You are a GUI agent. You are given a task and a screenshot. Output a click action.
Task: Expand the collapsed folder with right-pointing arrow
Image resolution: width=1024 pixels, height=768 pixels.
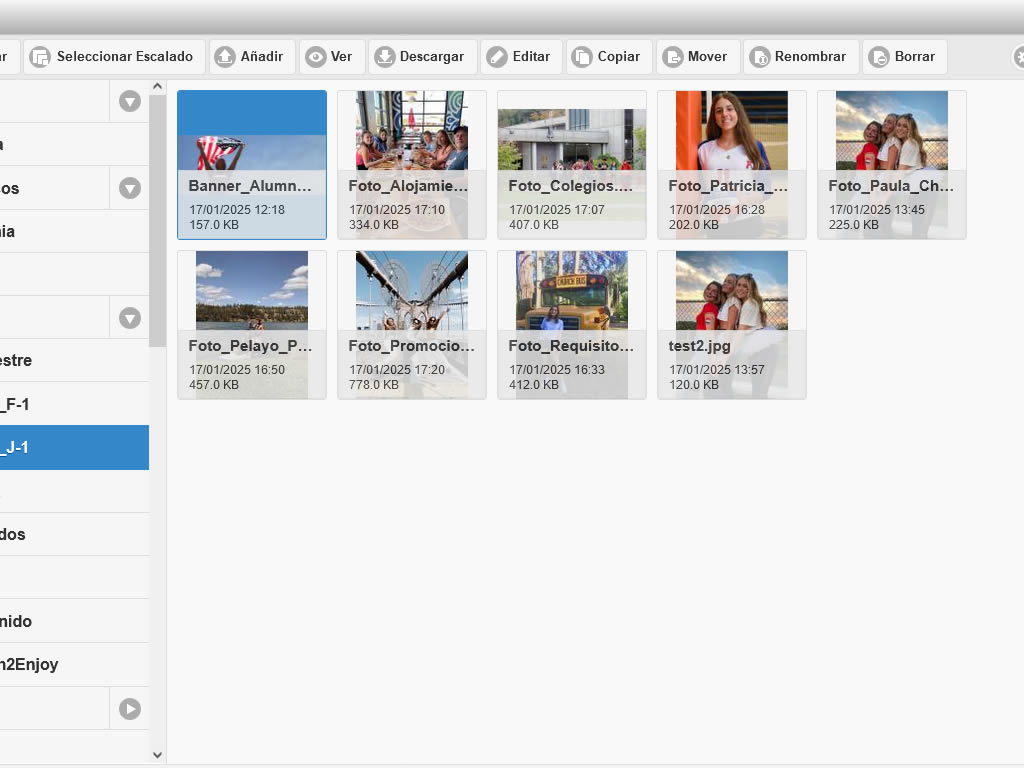130,708
